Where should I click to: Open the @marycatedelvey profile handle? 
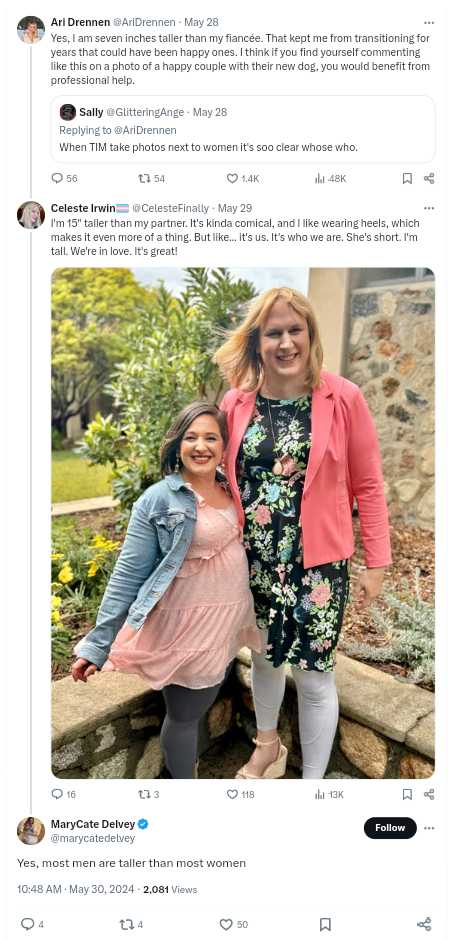[x=92, y=838]
